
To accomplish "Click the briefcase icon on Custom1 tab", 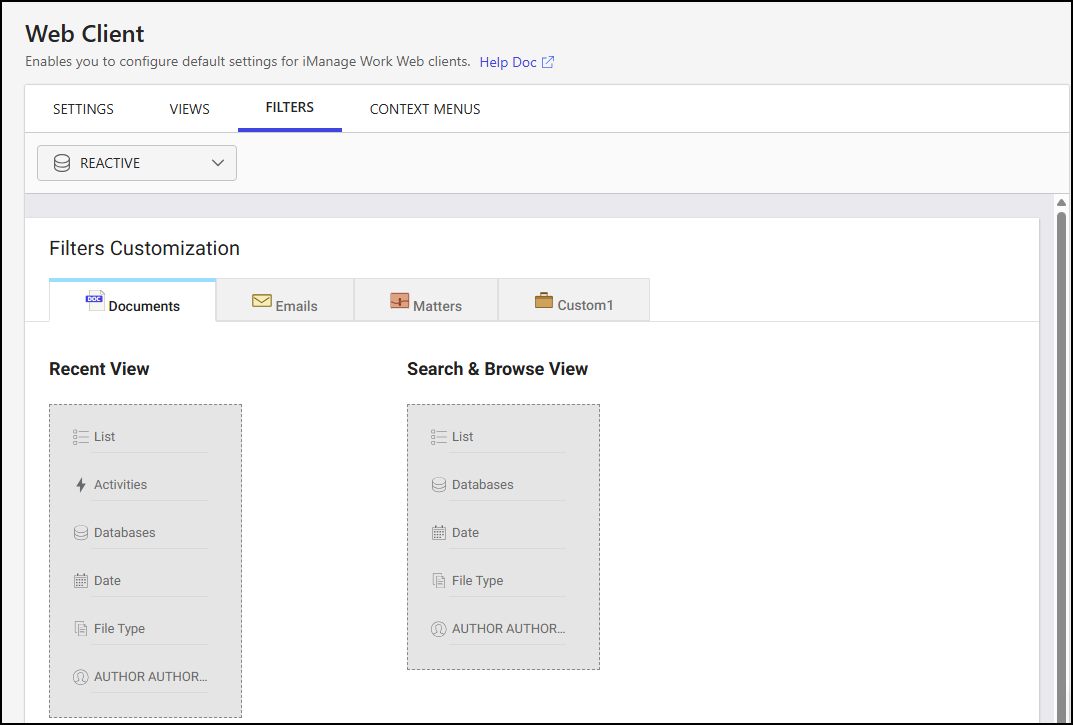I will click(x=544, y=301).
